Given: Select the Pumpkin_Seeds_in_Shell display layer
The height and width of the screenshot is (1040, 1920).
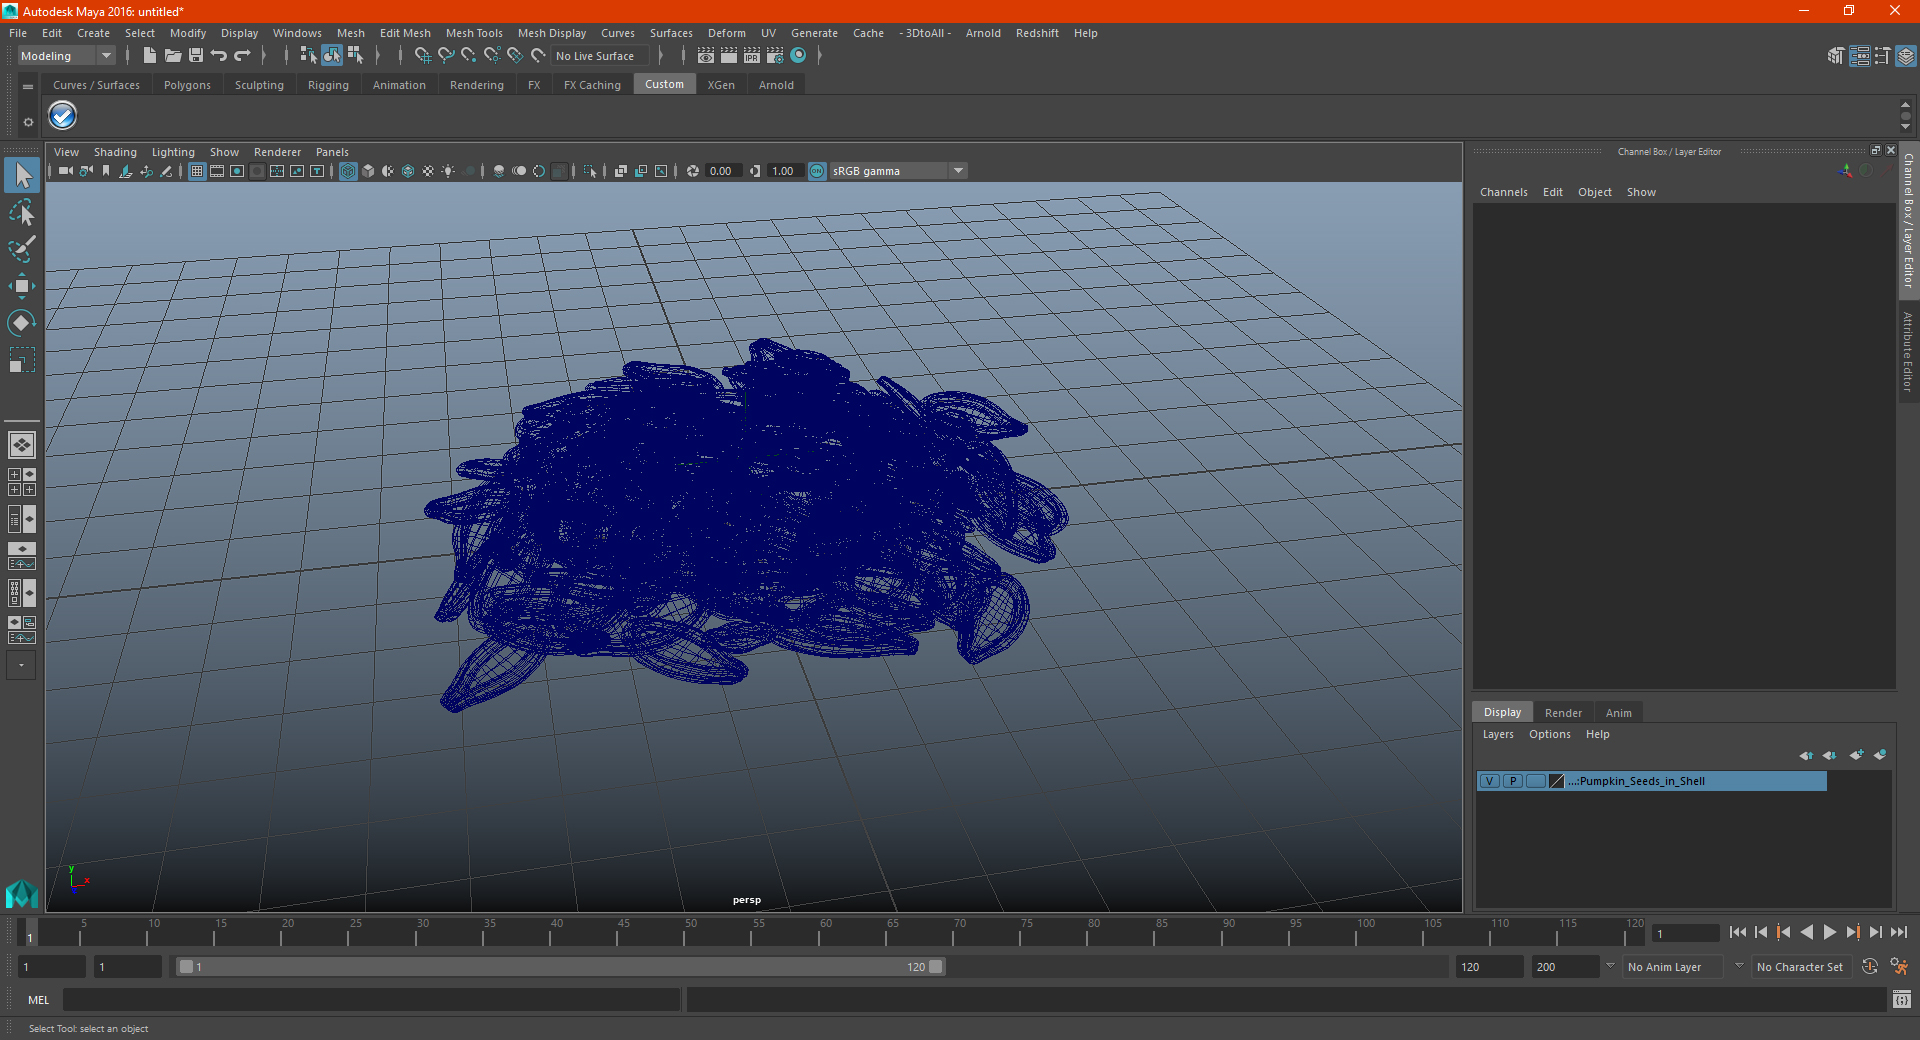Looking at the screenshot, I should point(1652,781).
